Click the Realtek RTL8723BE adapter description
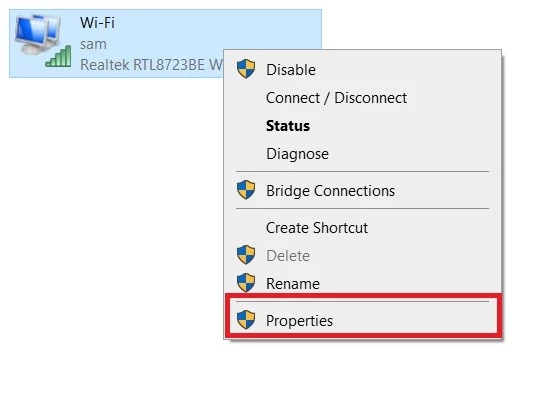Image resolution: width=545 pixels, height=401 pixels. [x=152, y=65]
